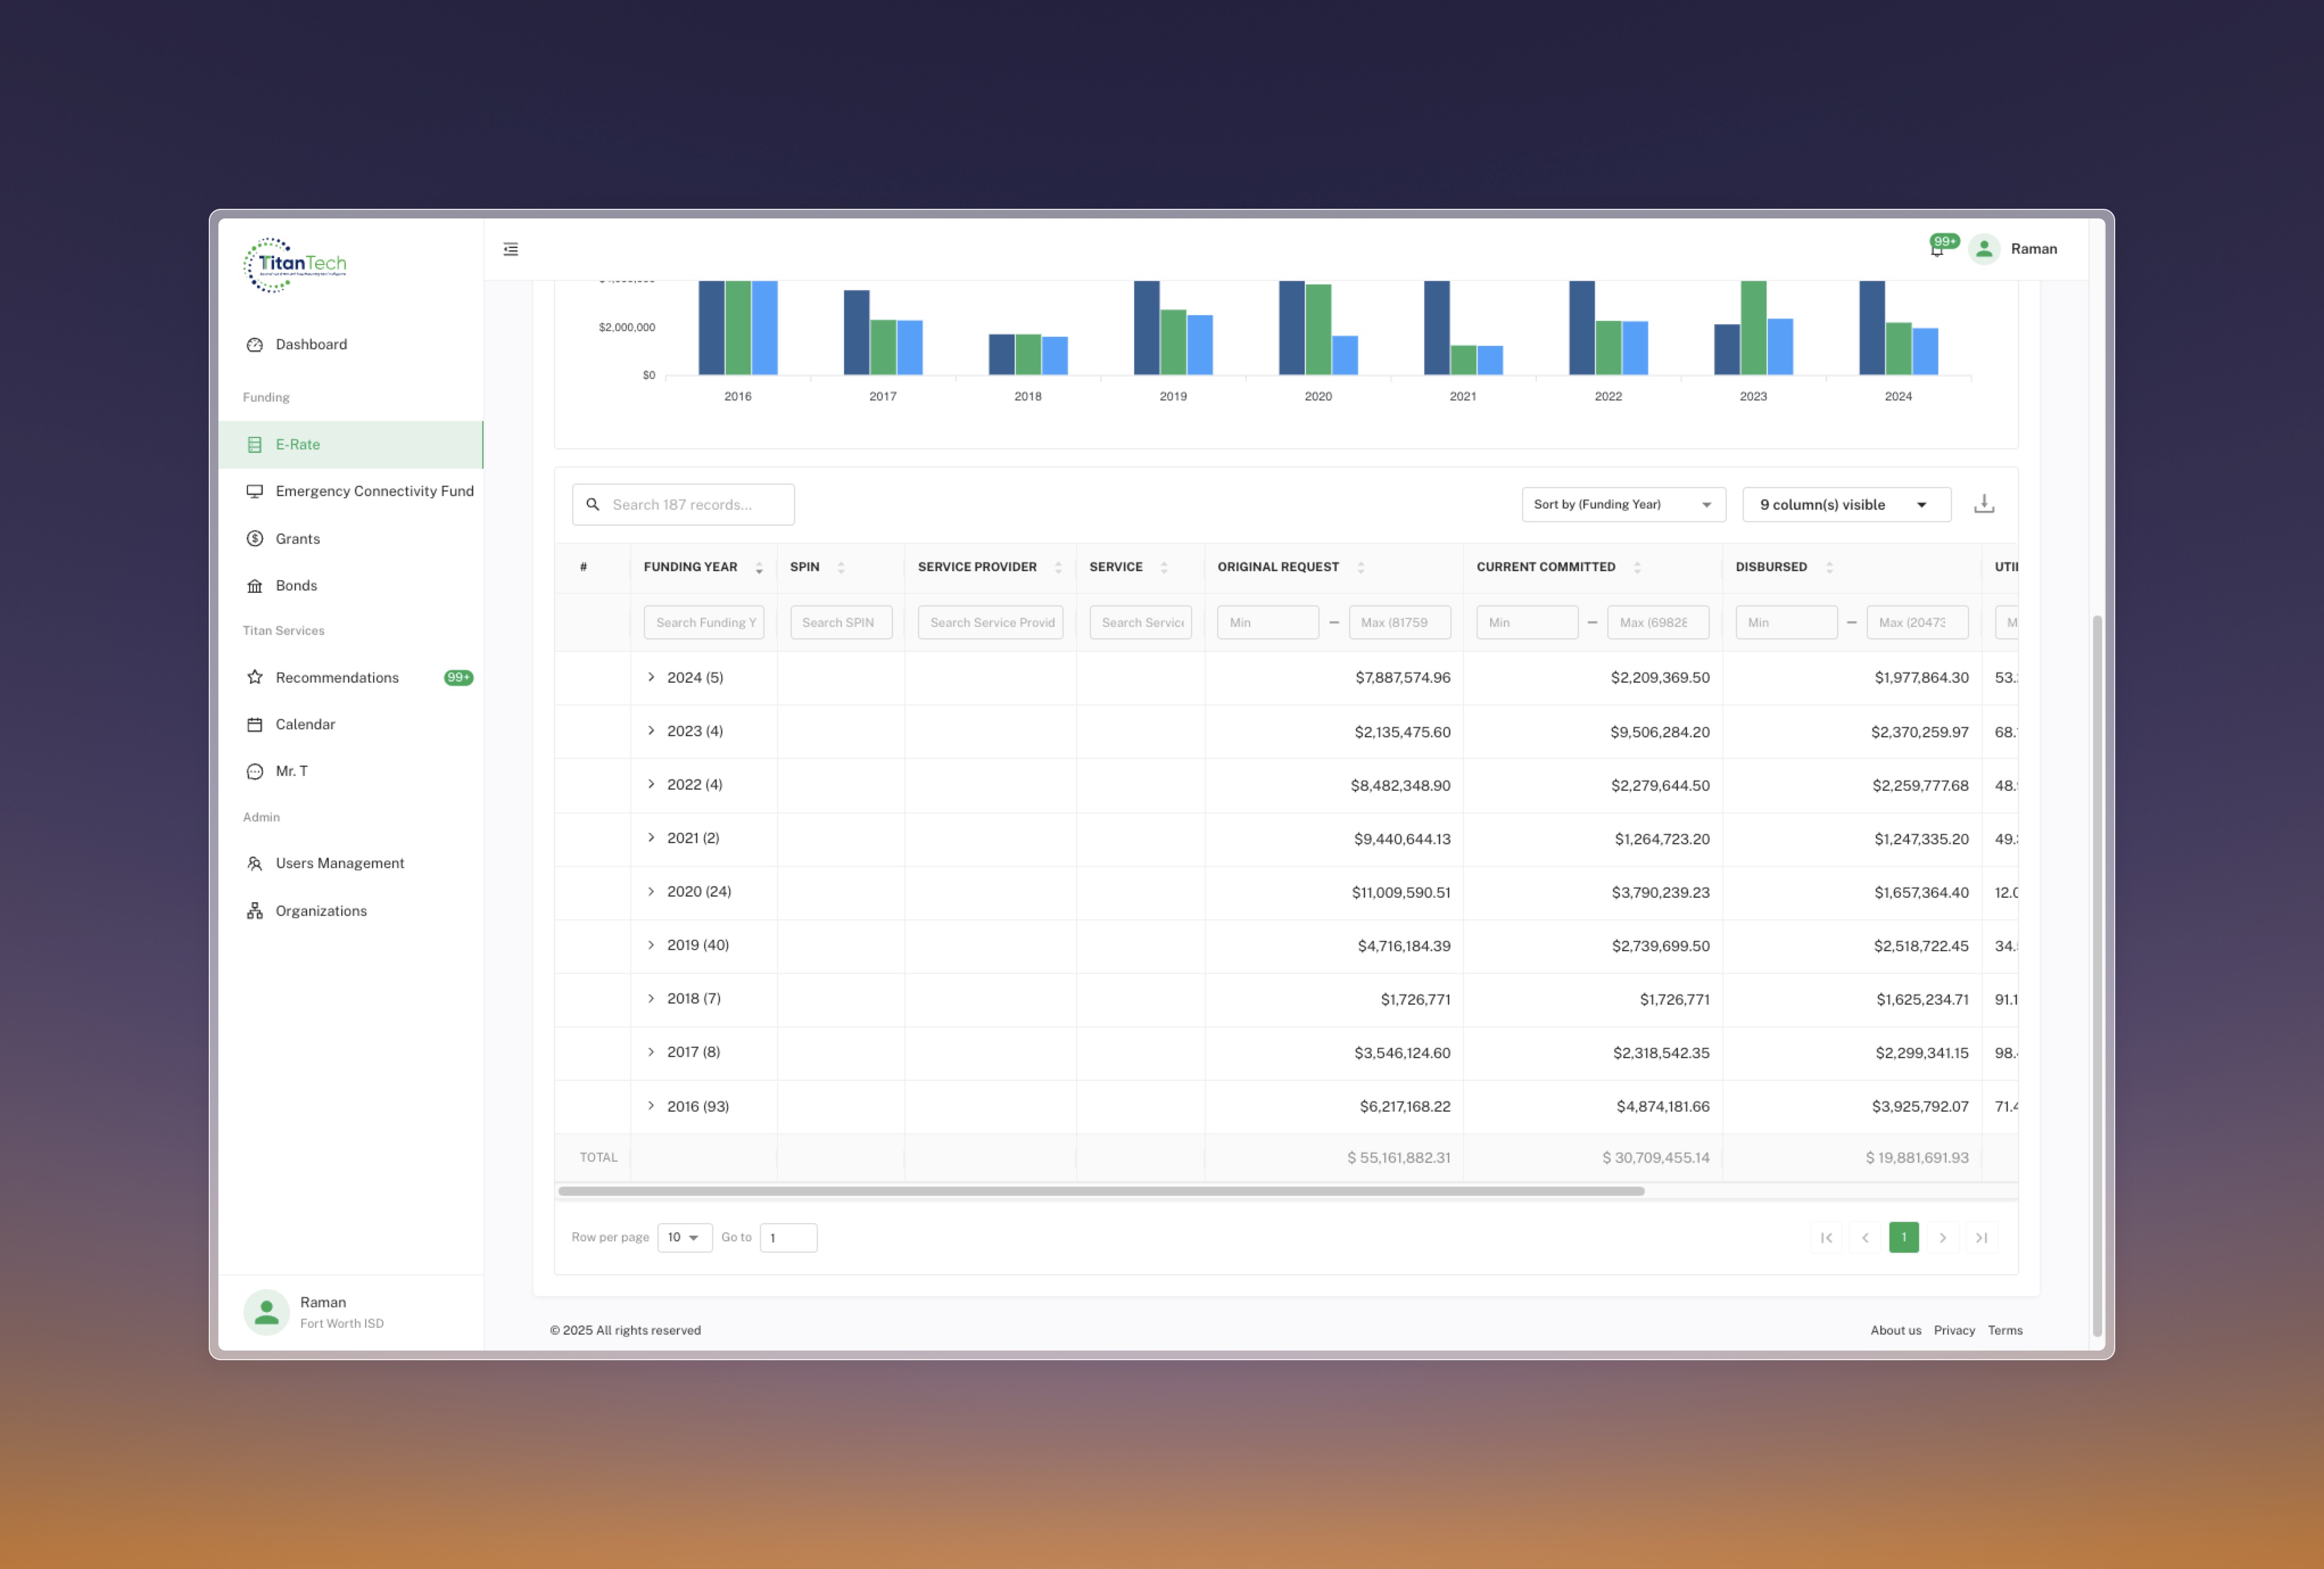Expand the 2024 (5) row group
The height and width of the screenshot is (1569, 2324).
pos(651,677)
